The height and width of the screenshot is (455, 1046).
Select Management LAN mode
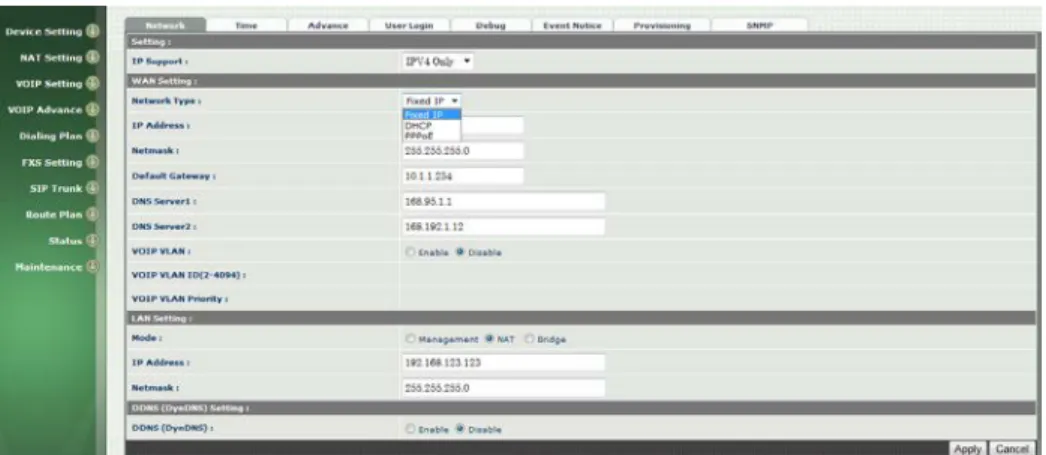(411, 339)
